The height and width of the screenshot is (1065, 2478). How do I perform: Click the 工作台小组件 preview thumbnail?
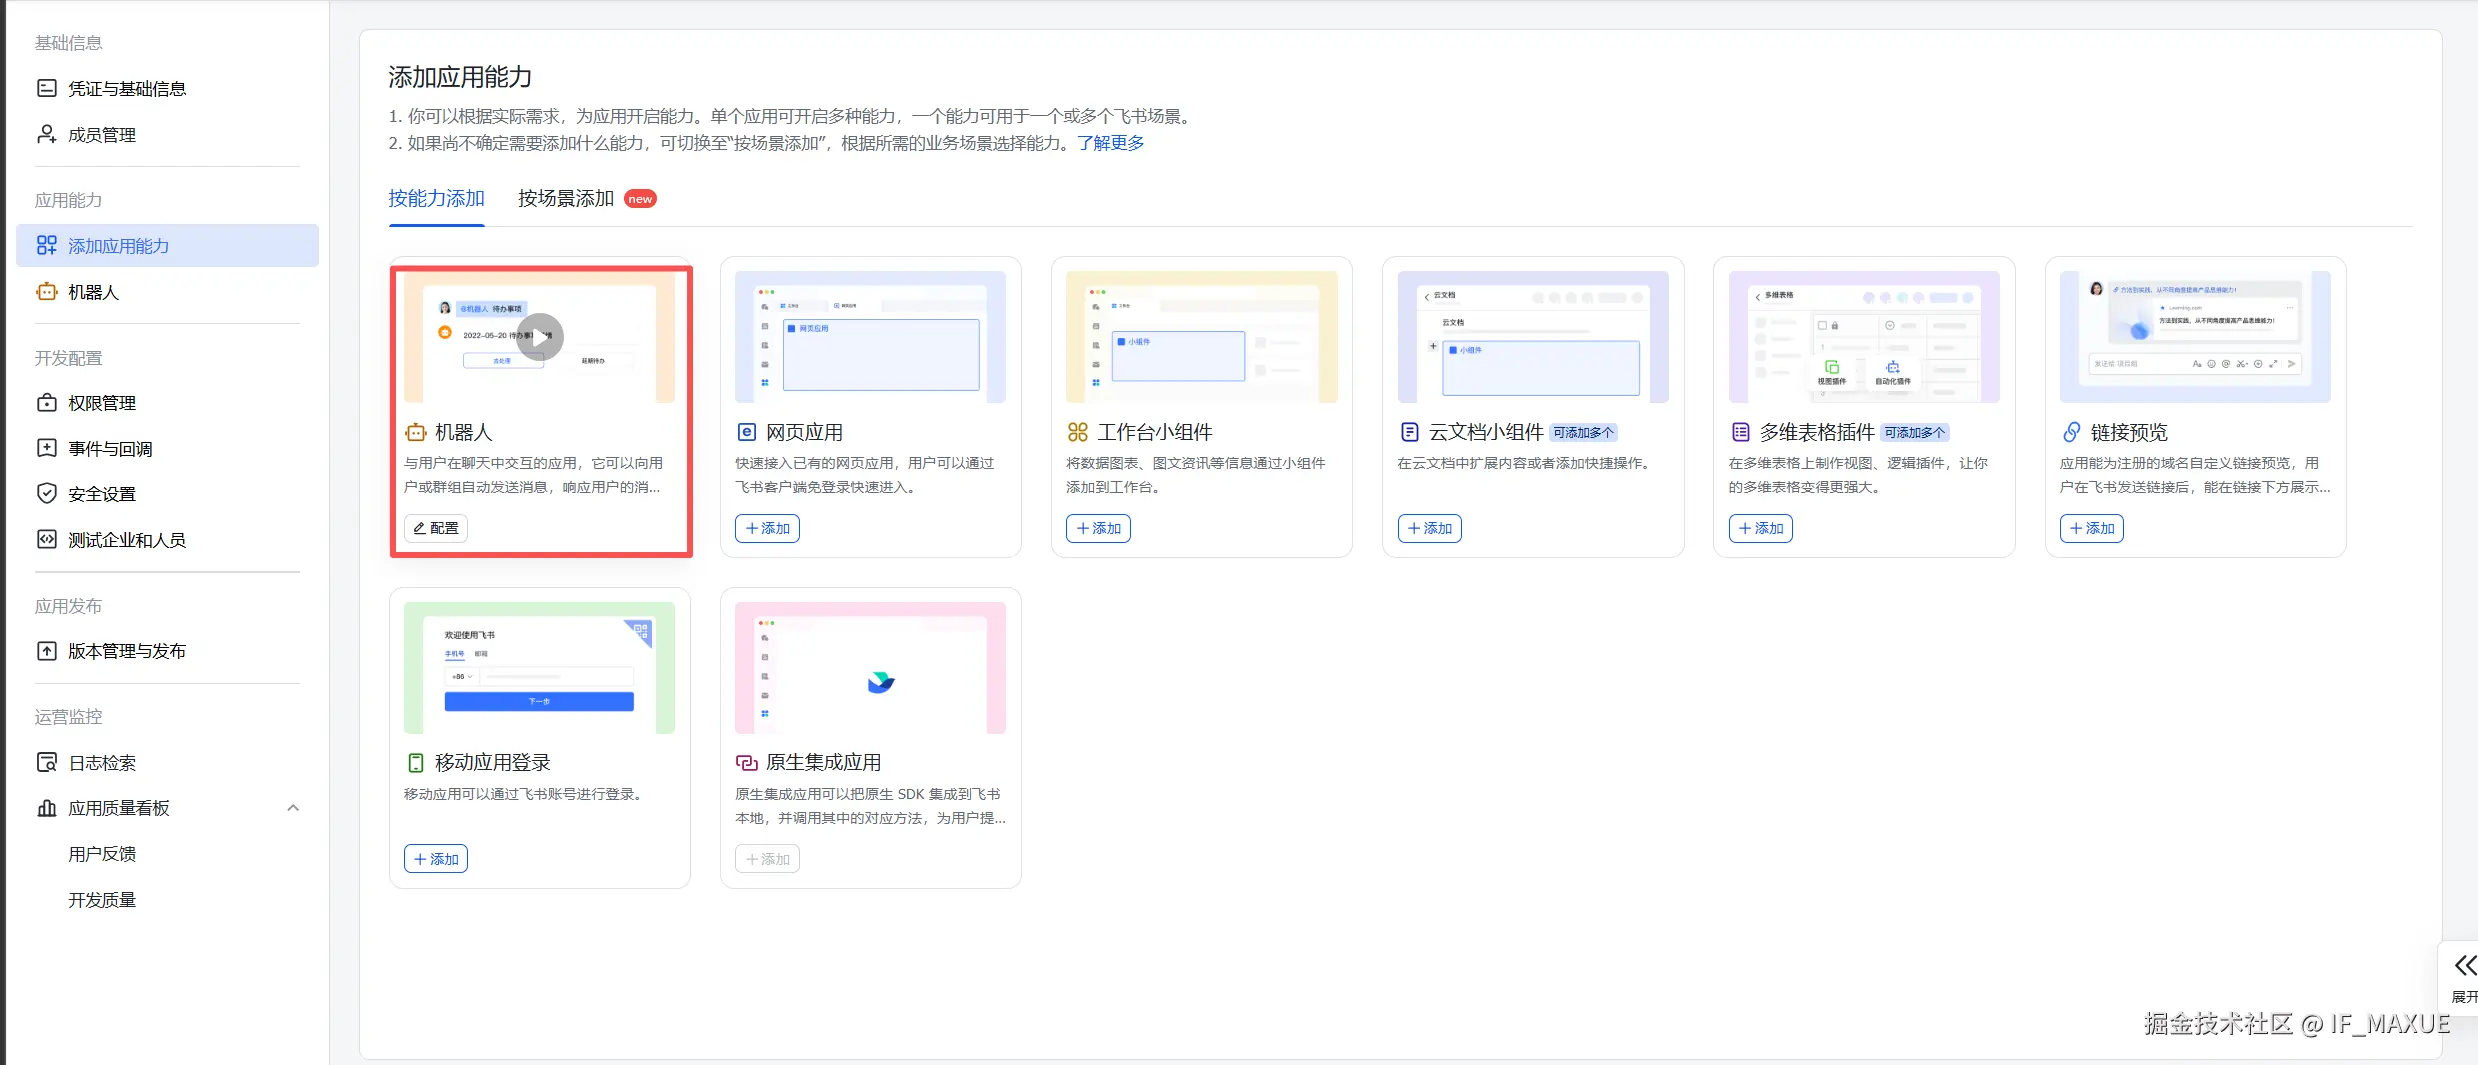tap(1201, 337)
